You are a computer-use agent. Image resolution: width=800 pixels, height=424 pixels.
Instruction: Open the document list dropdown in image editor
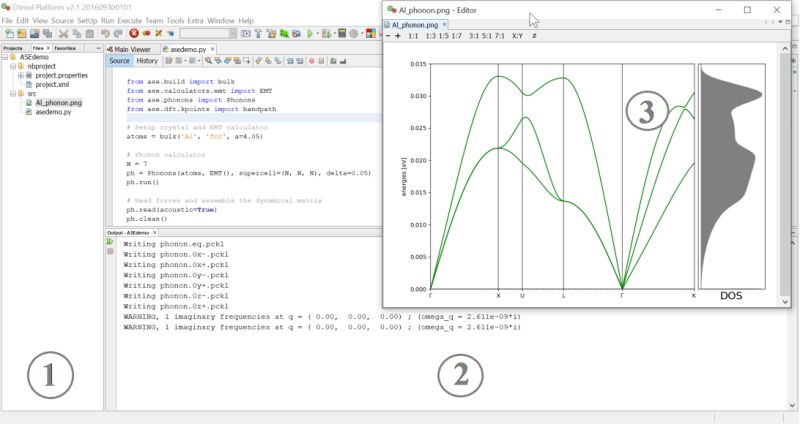point(781,22)
